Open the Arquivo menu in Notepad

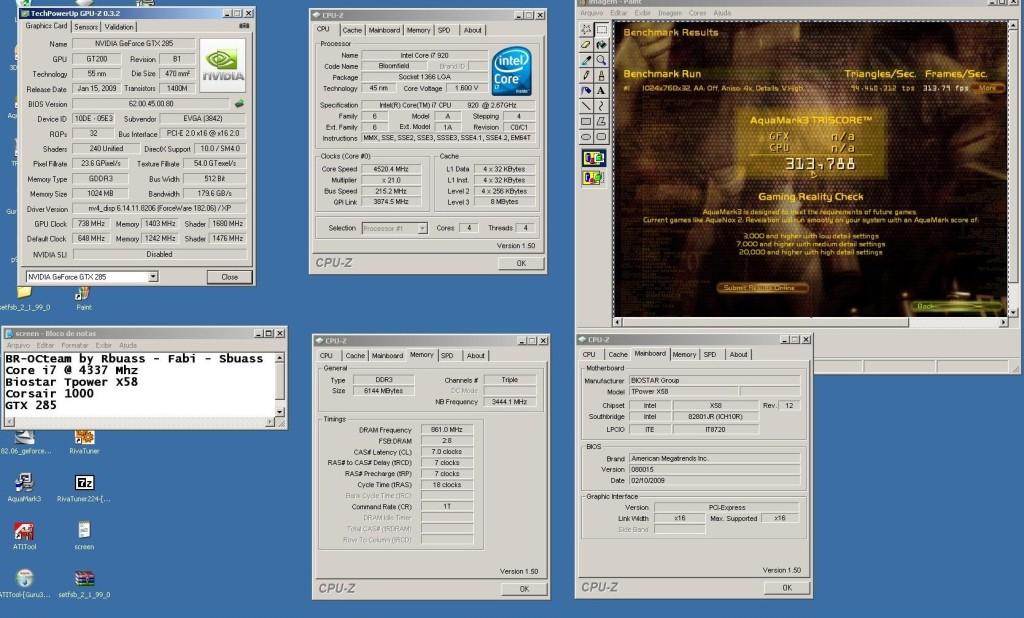(18, 345)
